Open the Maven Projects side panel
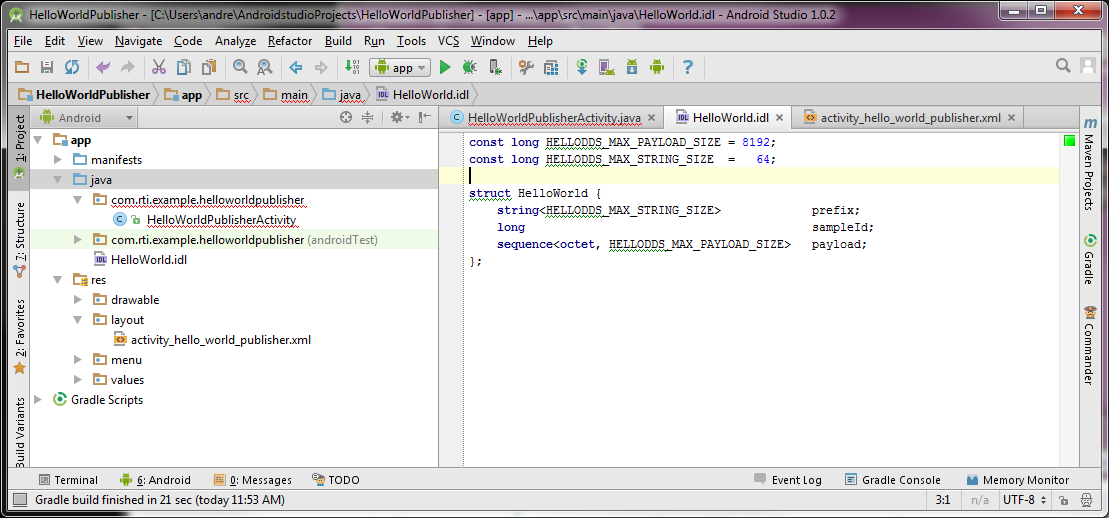This screenshot has width=1109, height=518. coord(1089,163)
